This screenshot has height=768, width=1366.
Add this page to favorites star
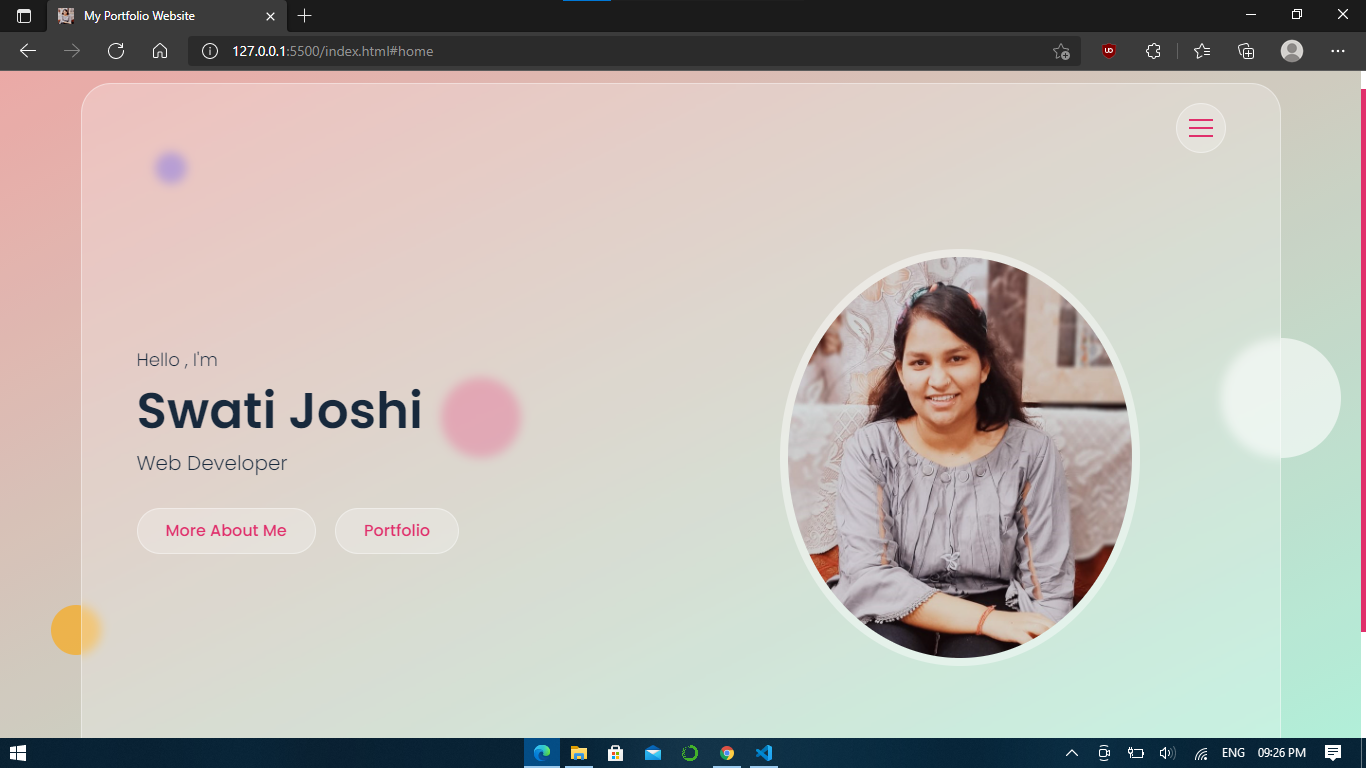pyautogui.click(x=1061, y=51)
